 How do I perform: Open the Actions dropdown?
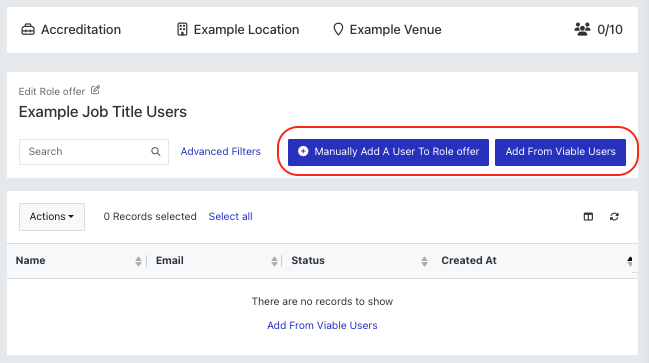point(52,216)
